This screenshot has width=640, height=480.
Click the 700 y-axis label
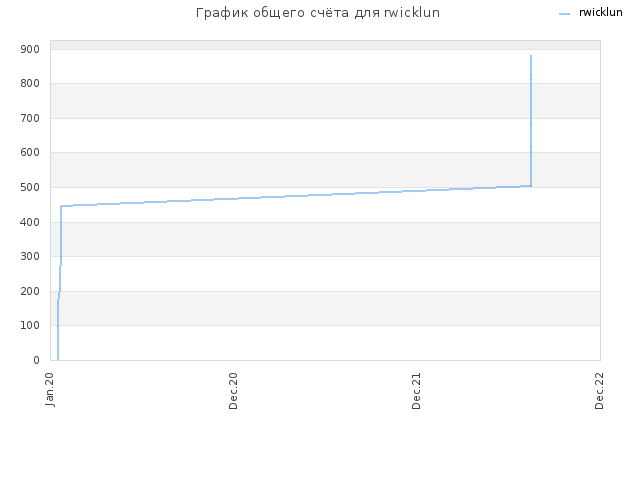30,118
